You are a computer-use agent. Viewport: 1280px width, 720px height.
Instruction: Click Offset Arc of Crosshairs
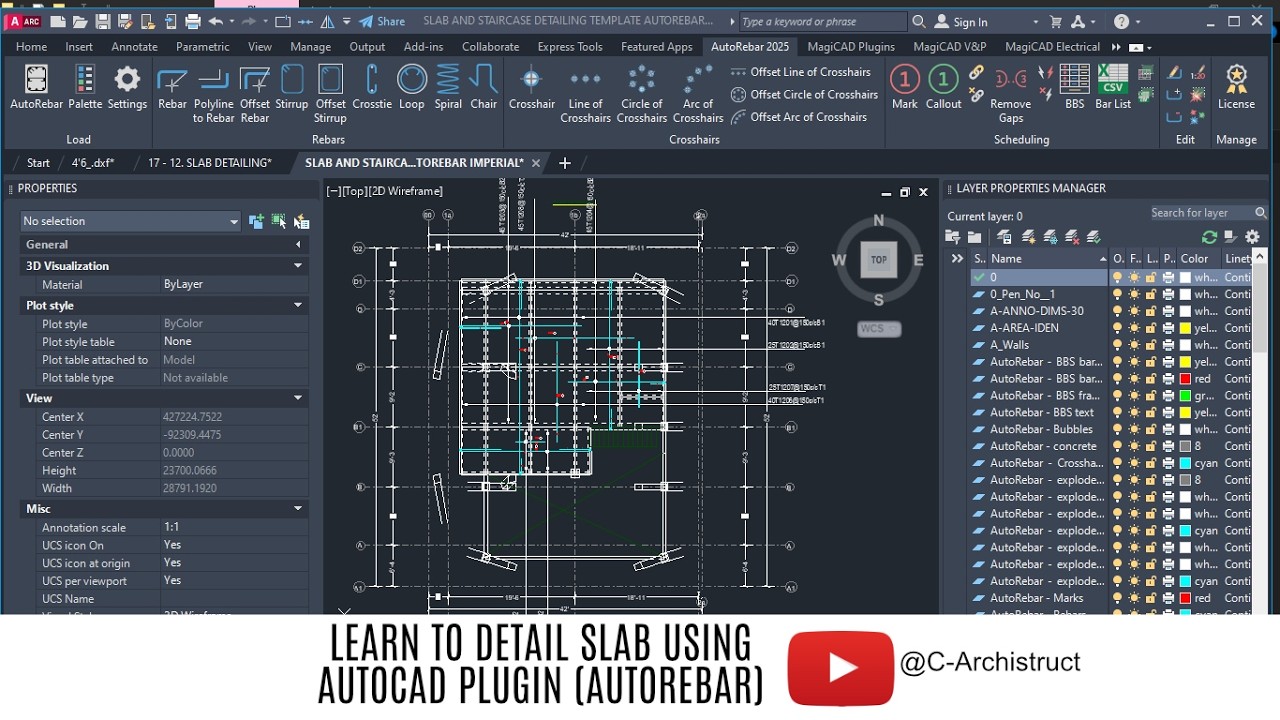coord(798,117)
